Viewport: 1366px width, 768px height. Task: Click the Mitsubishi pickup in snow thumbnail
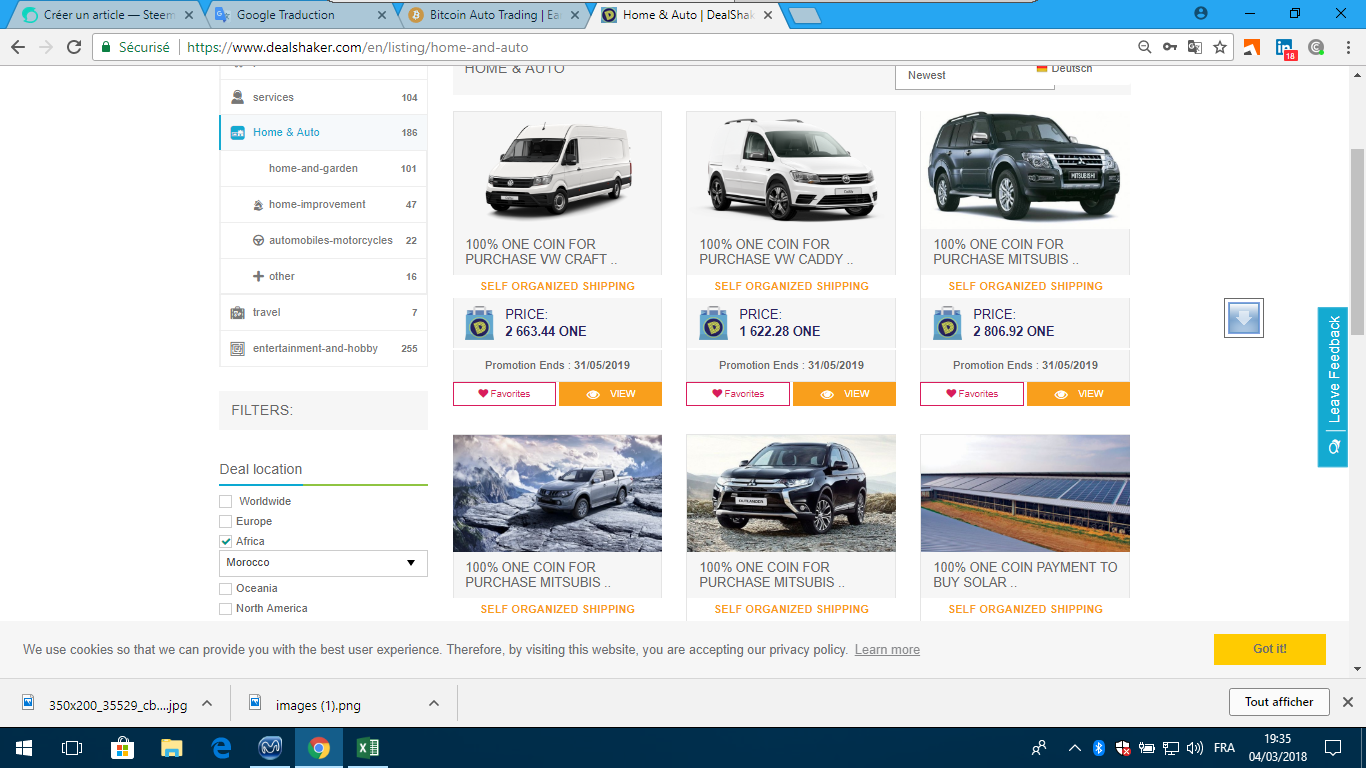pos(557,493)
